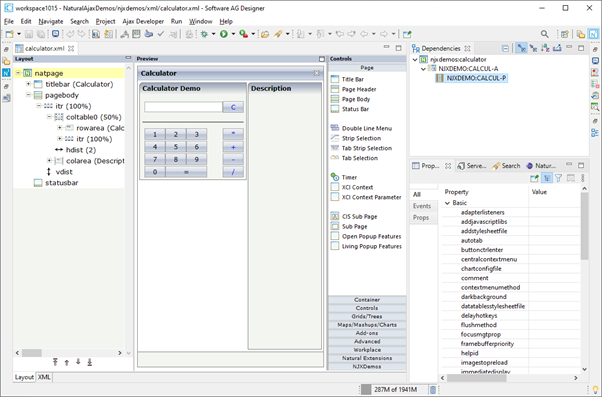Open the Project menu
The height and width of the screenshot is (397, 602).
pos(106,22)
